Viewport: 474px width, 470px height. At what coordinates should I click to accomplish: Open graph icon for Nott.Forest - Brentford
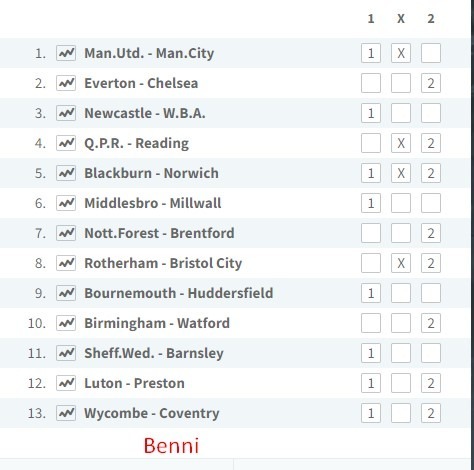[x=66, y=233]
